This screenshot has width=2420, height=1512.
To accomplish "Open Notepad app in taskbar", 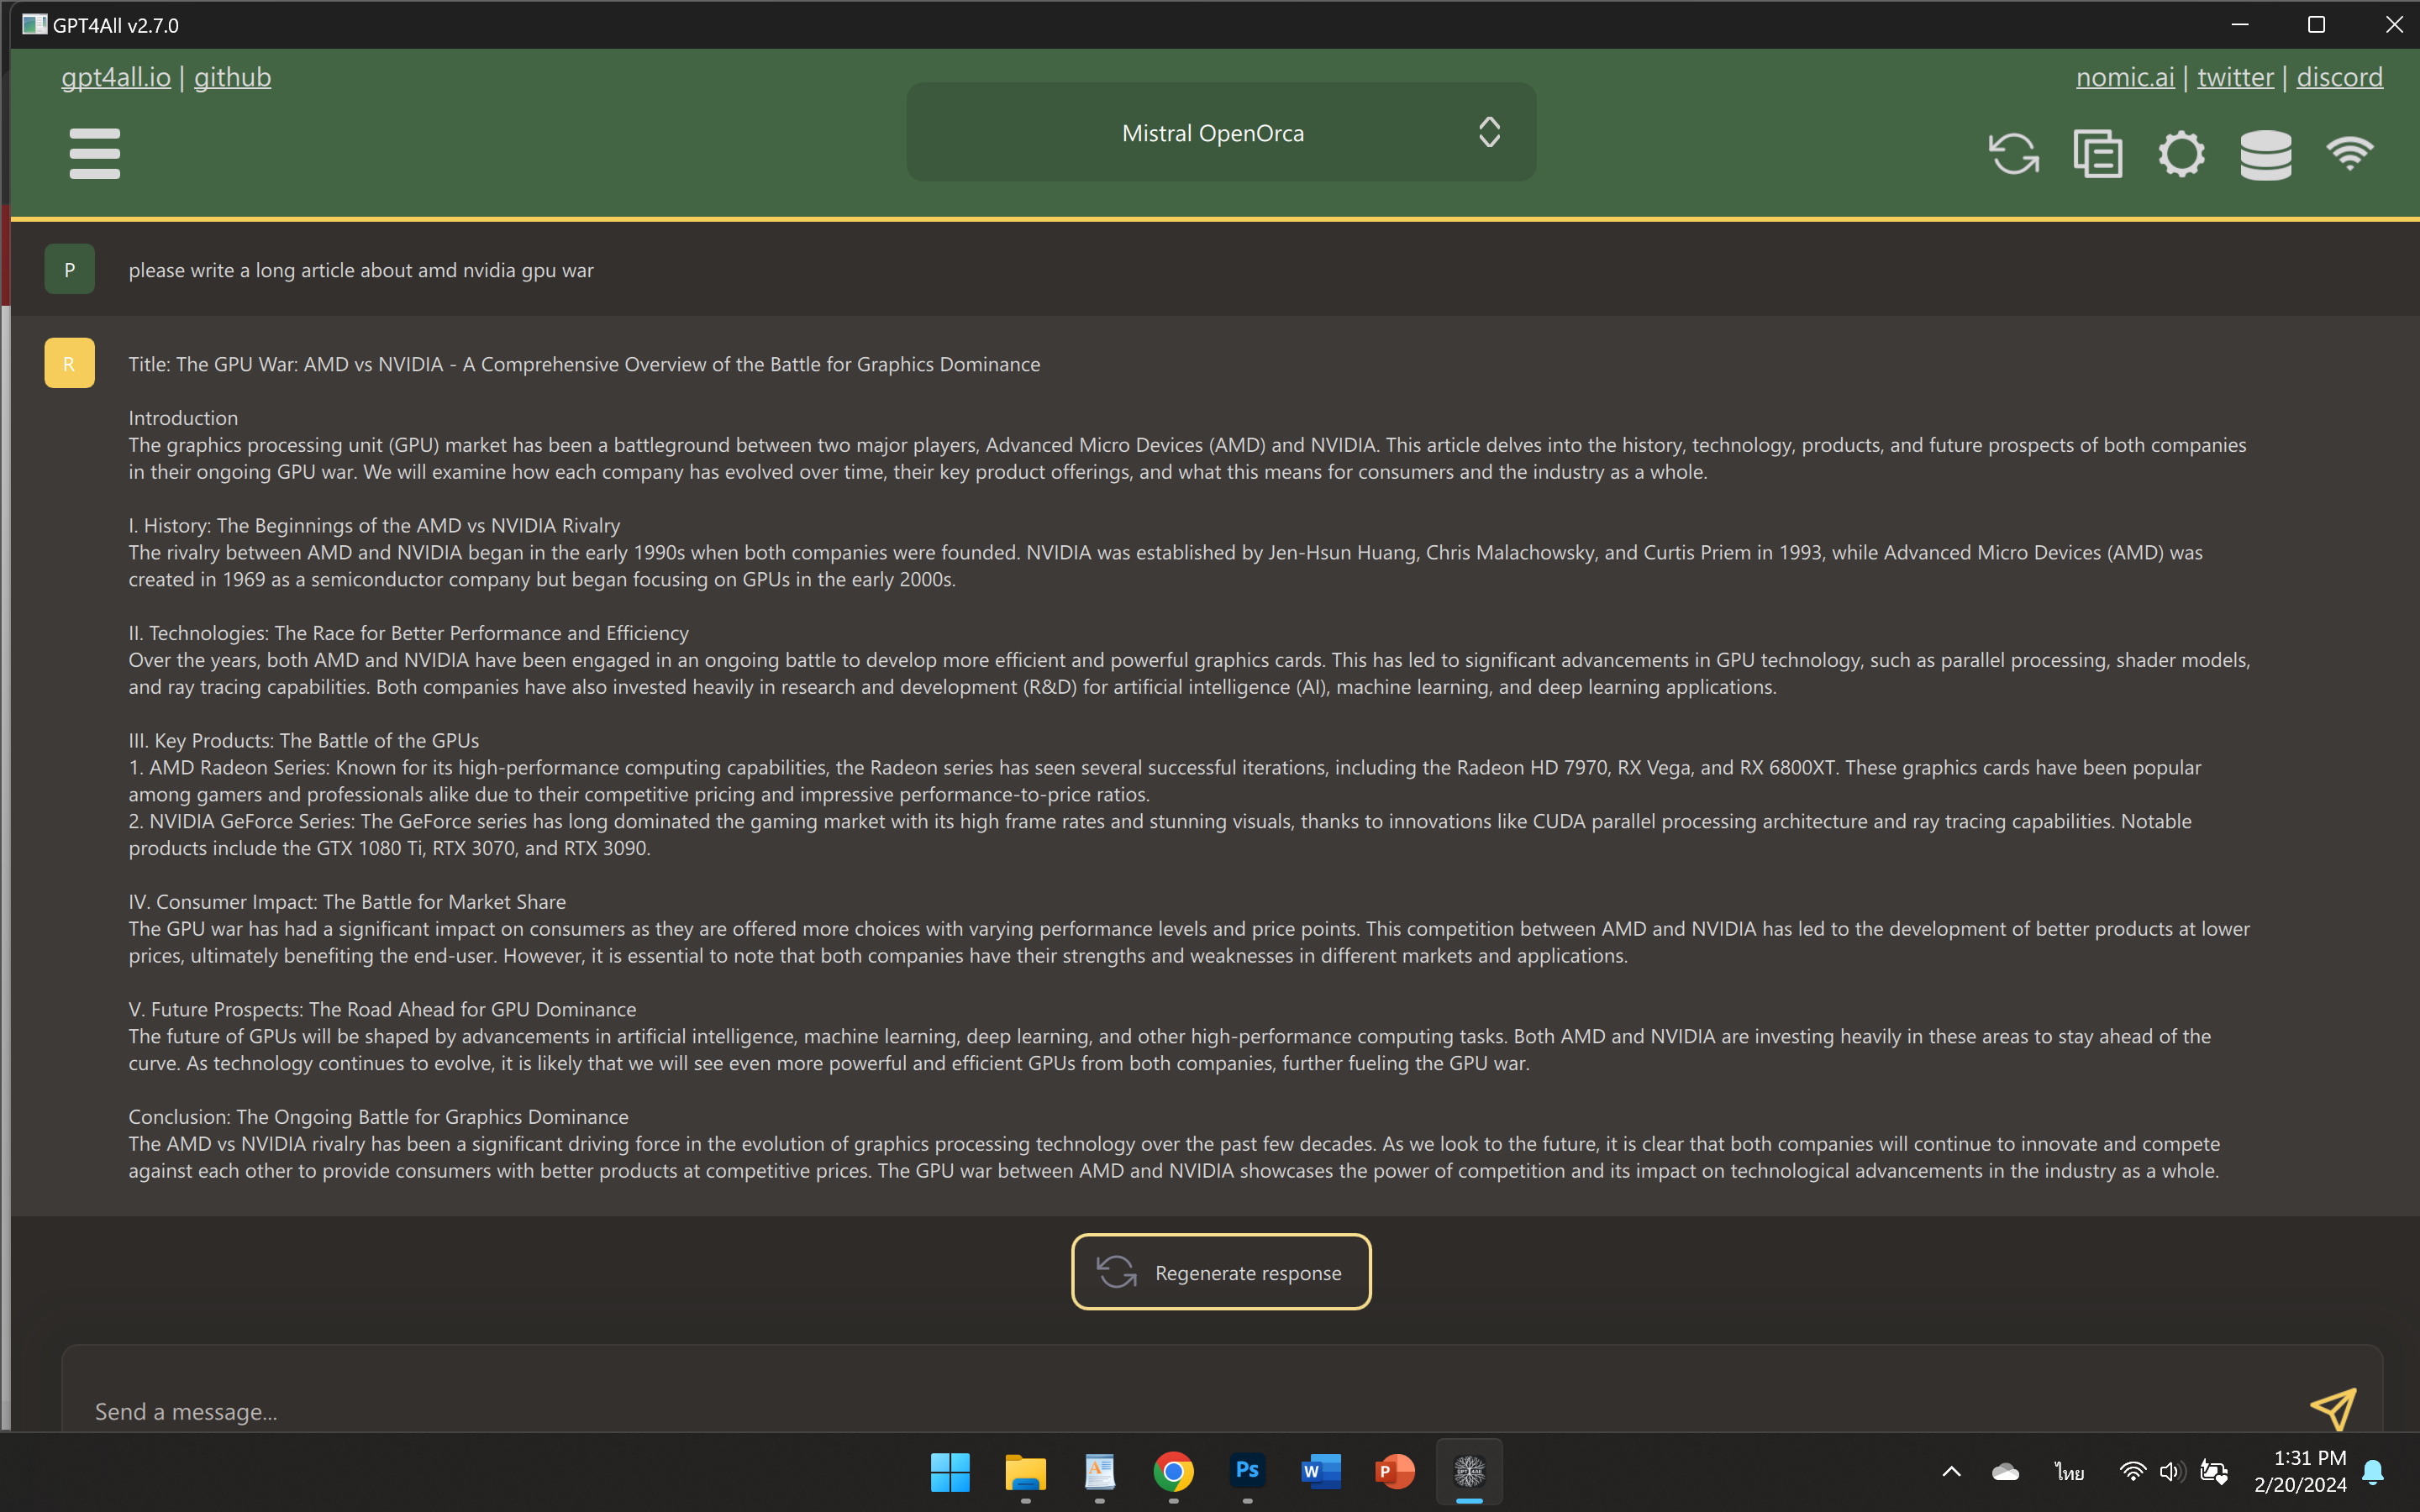I will point(1099,1472).
